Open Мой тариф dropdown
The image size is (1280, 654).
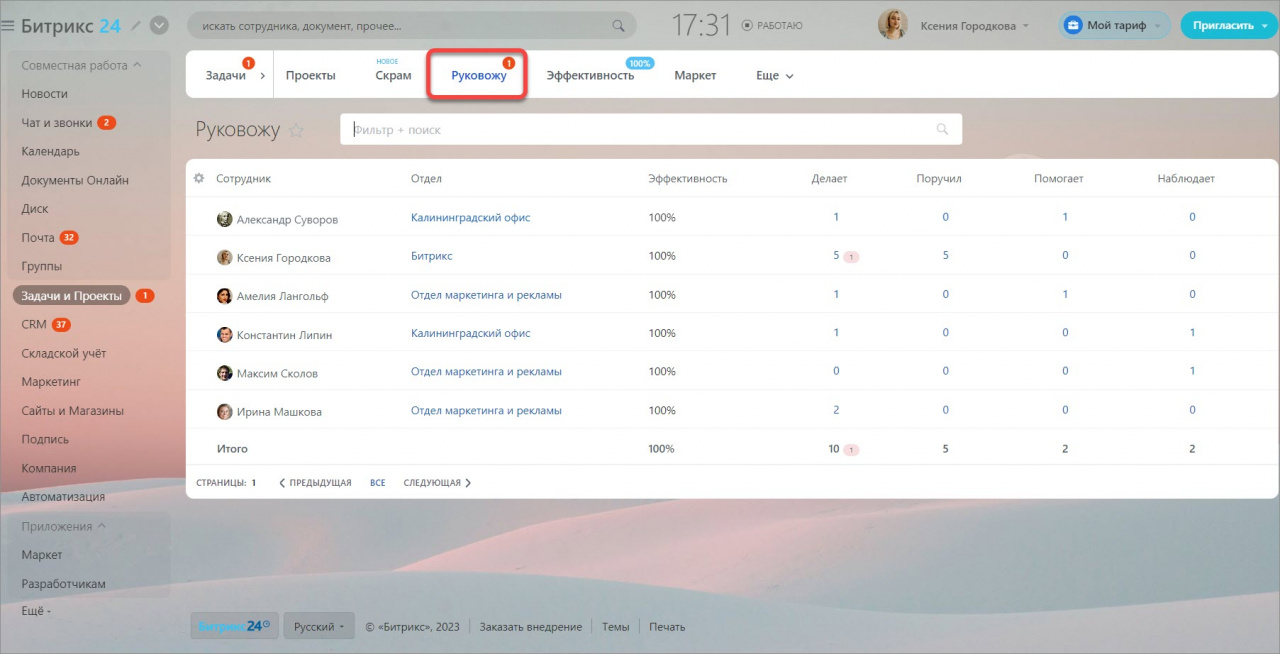[x=1114, y=25]
